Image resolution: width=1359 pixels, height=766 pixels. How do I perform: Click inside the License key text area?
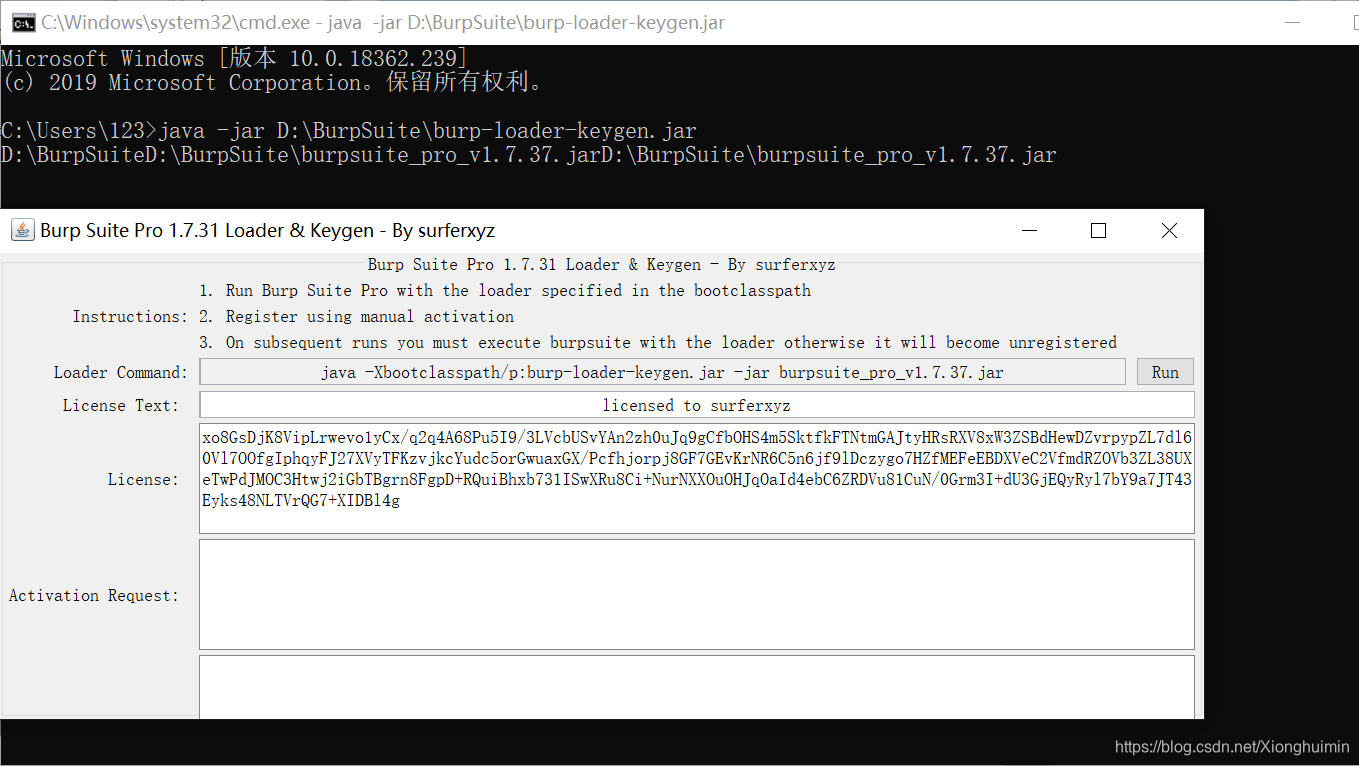[697, 478]
